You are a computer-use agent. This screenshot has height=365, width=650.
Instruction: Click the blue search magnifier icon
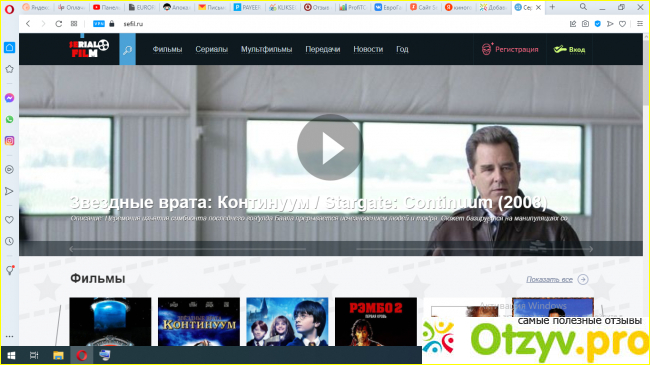127,49
